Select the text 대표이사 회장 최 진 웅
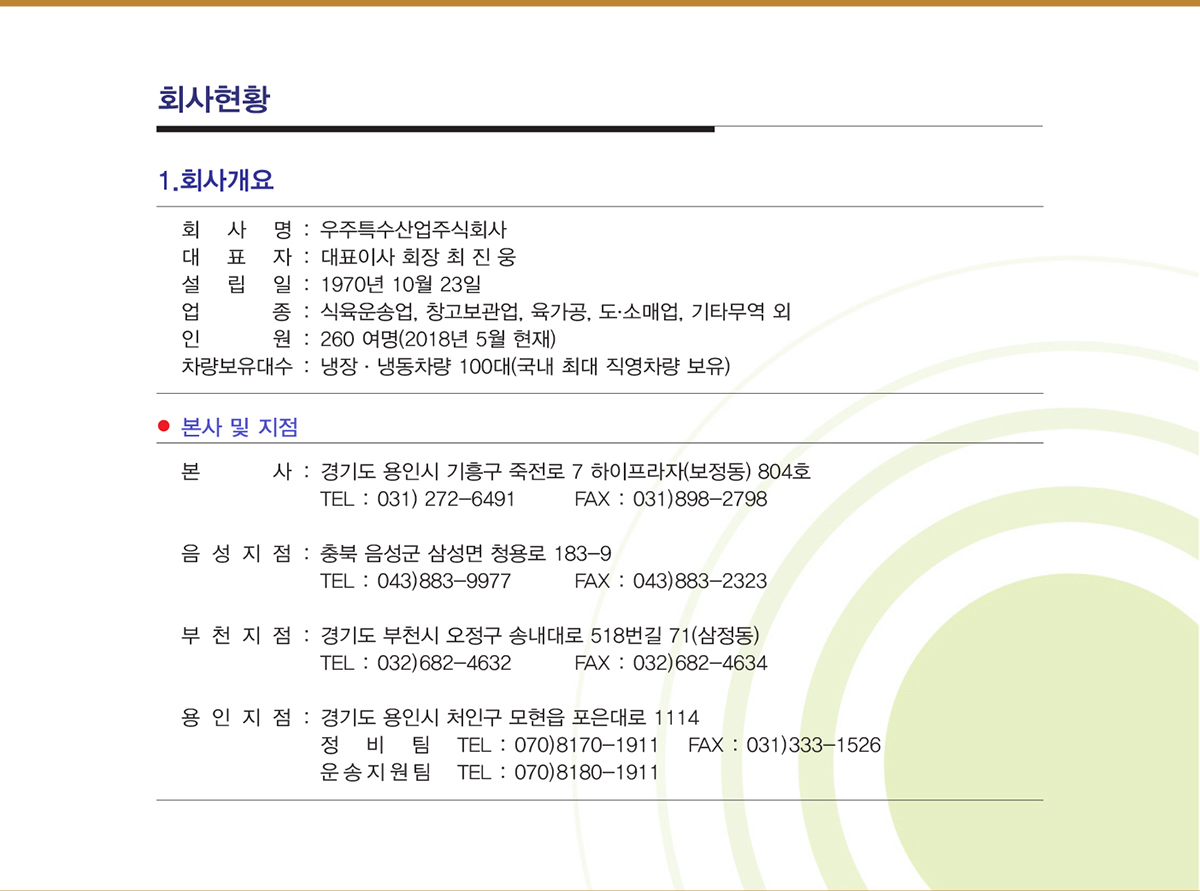1200x891 pixels. 418,257
